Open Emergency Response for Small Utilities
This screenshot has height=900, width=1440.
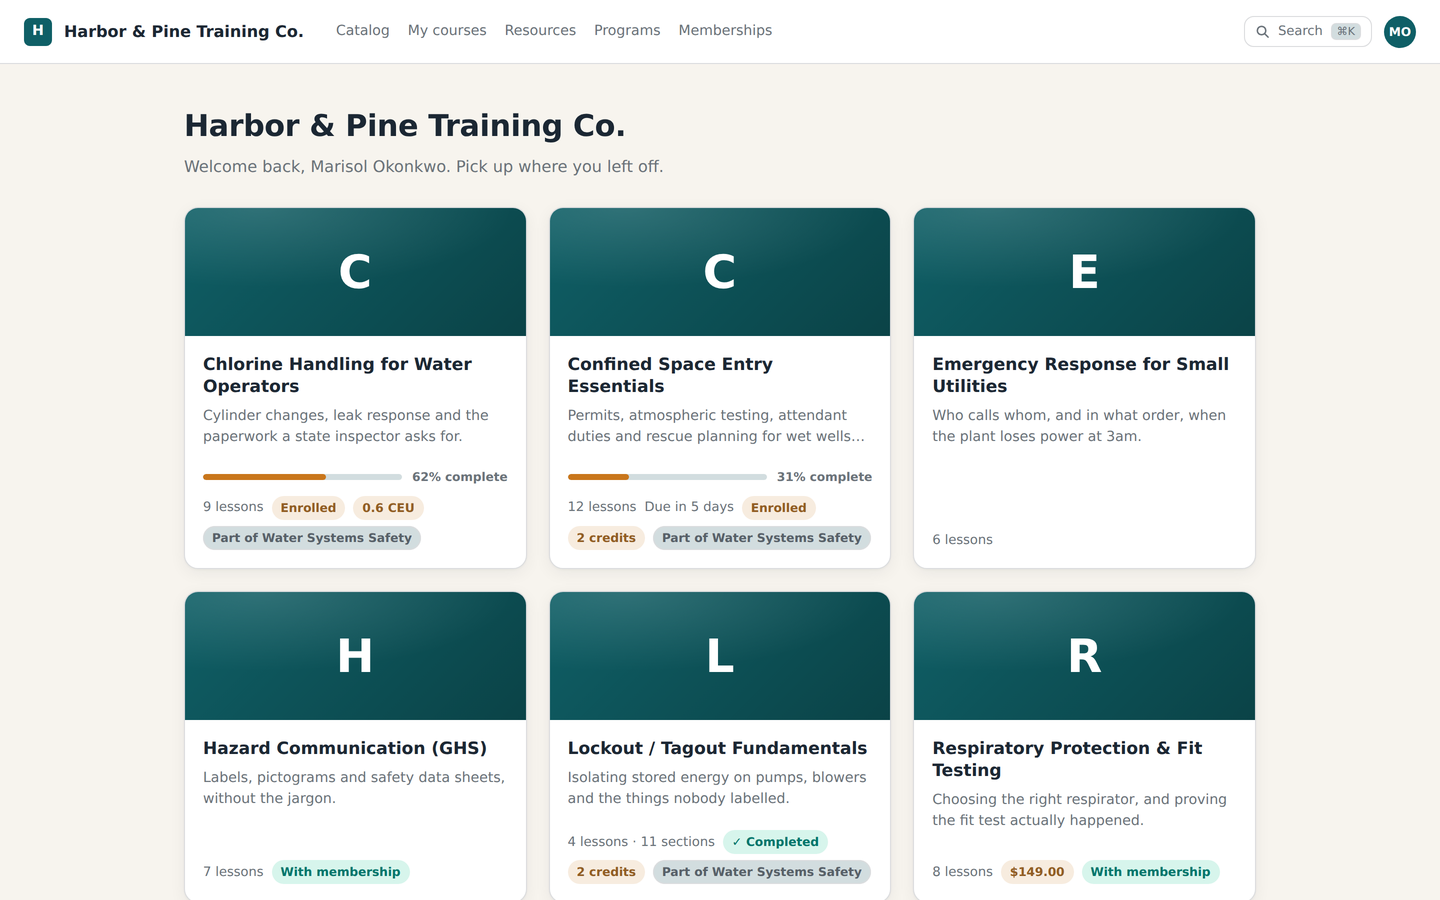pyautogui.click(x=1080, y=375)
